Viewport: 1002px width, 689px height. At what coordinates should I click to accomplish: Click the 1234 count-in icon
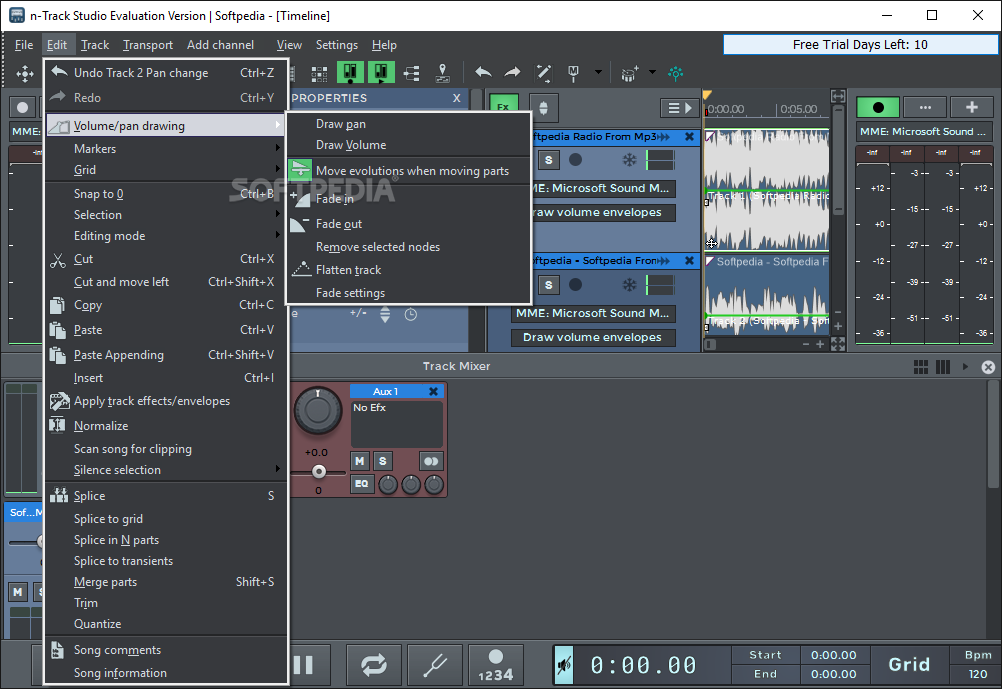[496, 665]
